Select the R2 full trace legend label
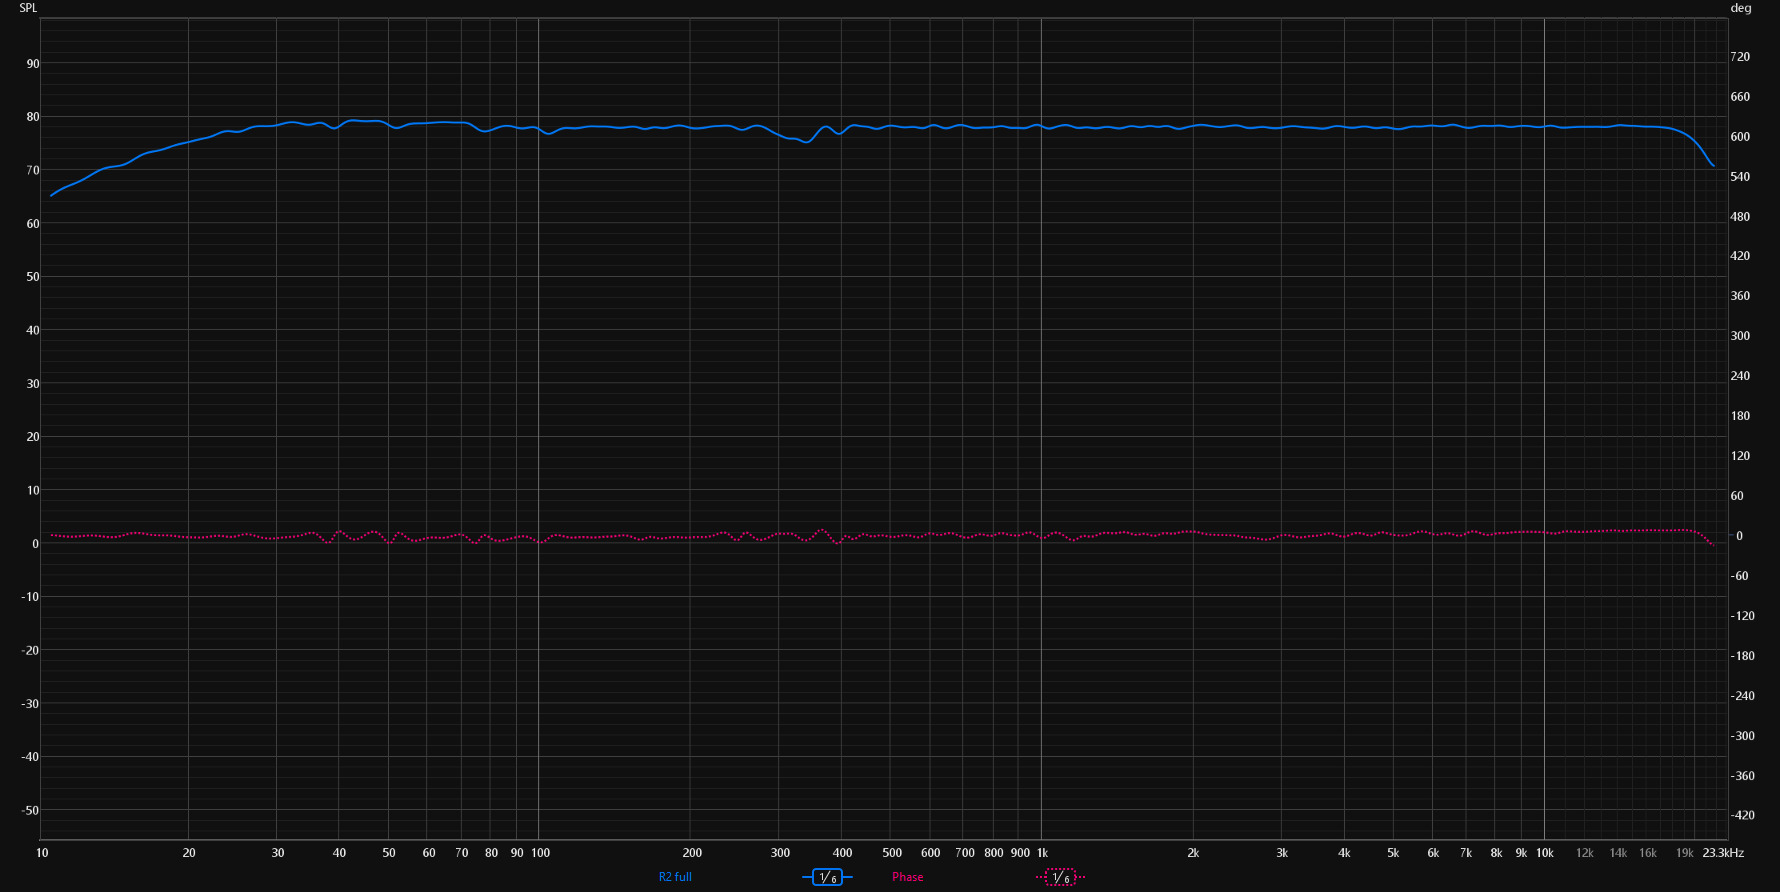The image size is (1780, 892). 675,877
